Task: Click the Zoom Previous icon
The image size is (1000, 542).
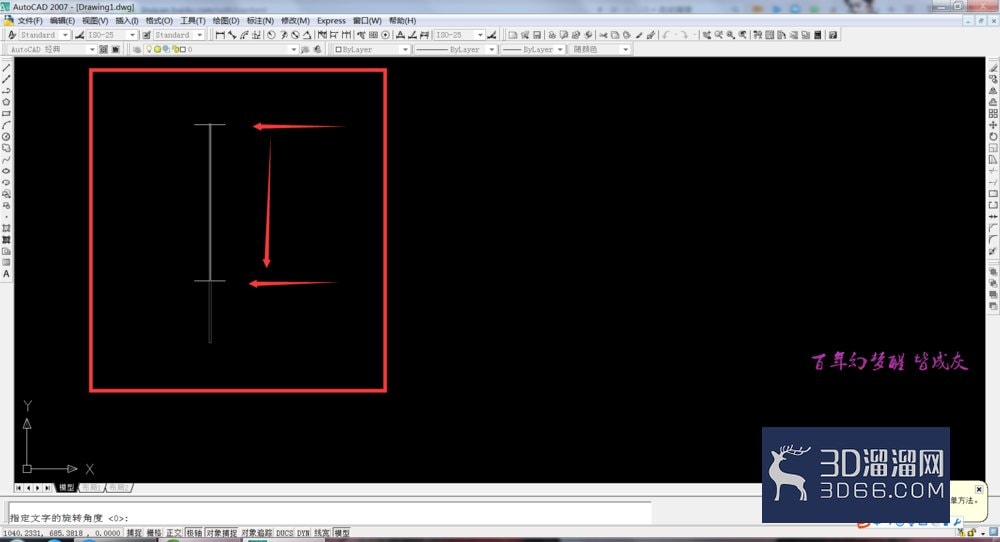Action: point(743,35)
